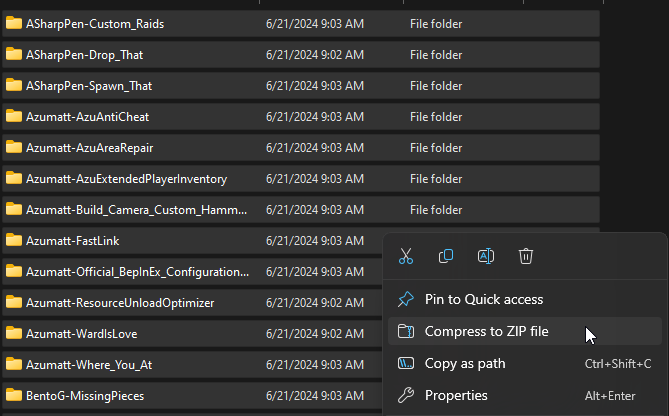Click the Copy as path icon
Viewport: 669px width, 416px height.
pos(406,363)
